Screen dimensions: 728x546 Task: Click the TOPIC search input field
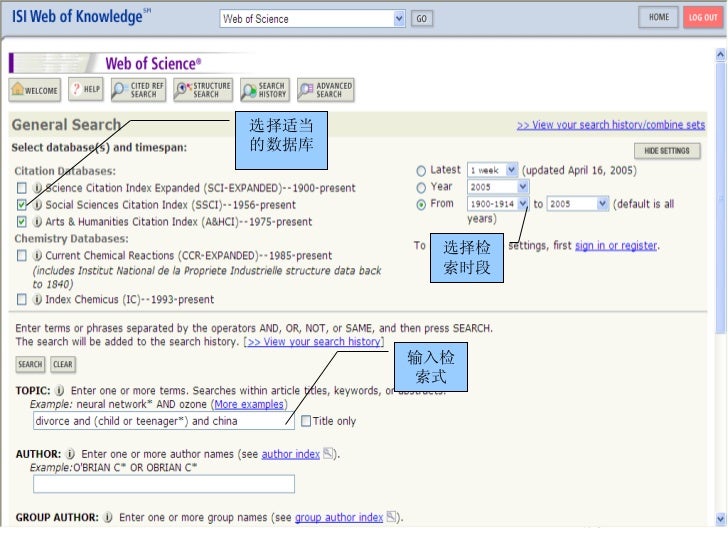(163, 421)
